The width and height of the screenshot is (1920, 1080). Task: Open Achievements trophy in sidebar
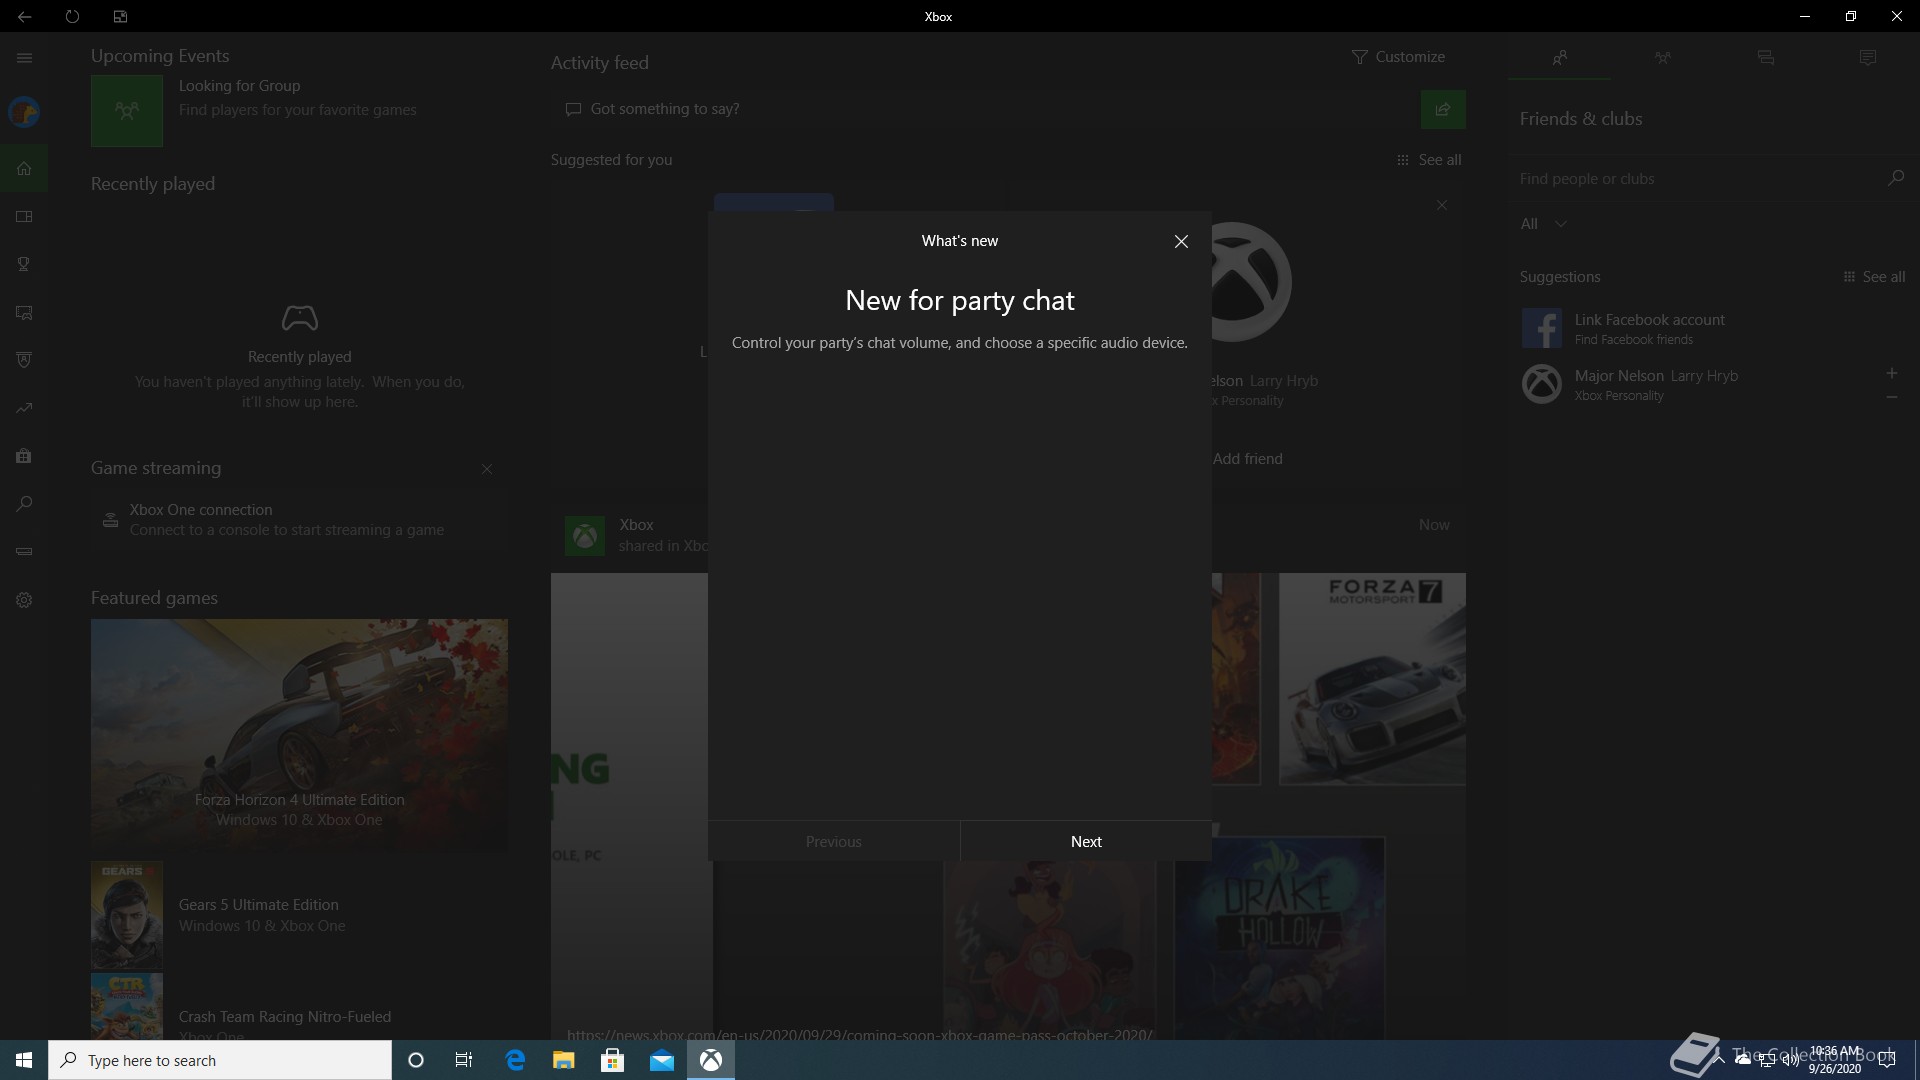[24, 264]
